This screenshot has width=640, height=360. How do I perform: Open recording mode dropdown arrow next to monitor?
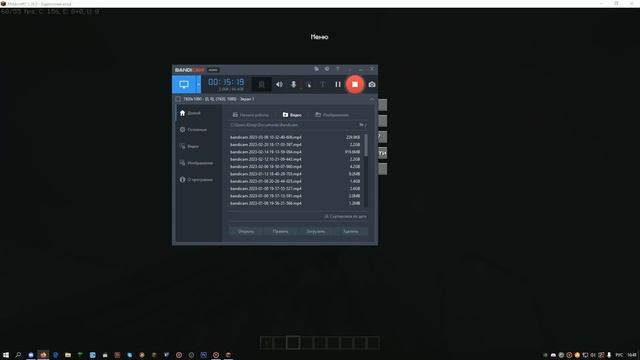[x=199, y=84]
